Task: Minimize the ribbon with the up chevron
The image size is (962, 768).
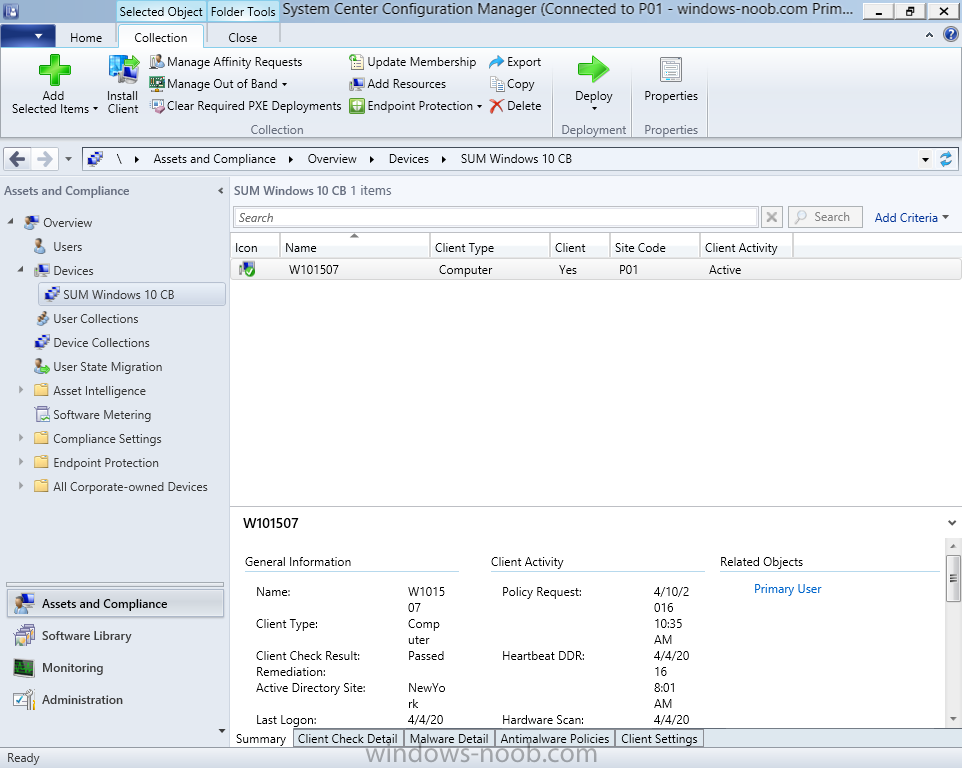Action: pos(929,36)
